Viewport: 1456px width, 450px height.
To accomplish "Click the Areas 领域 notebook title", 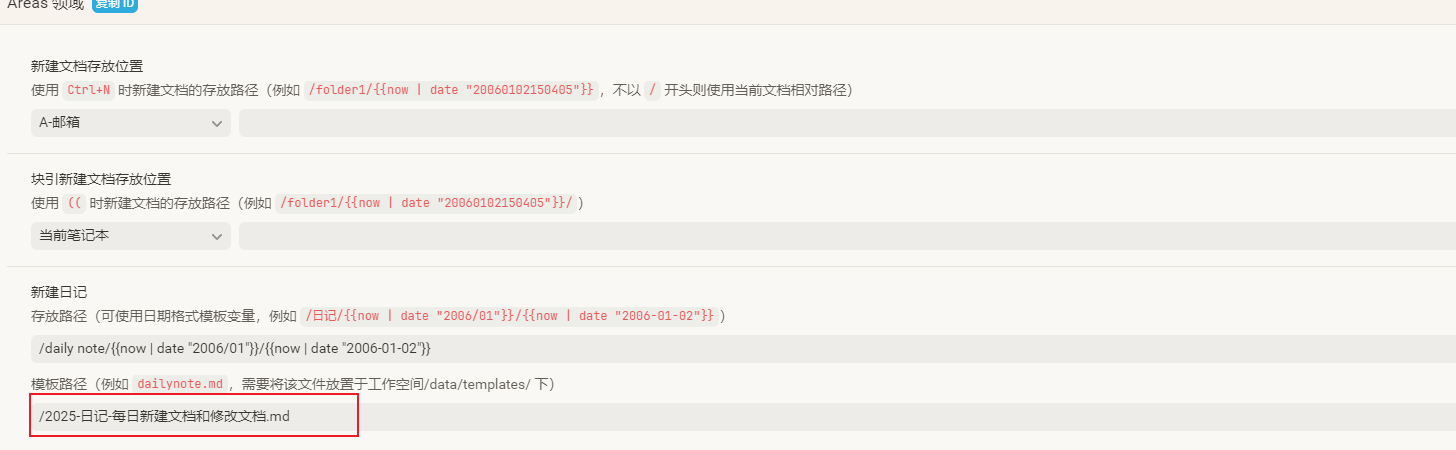I will tap(45, 5).
